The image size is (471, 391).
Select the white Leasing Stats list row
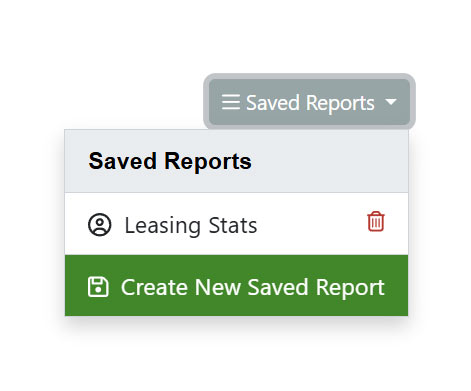(236, 224)
